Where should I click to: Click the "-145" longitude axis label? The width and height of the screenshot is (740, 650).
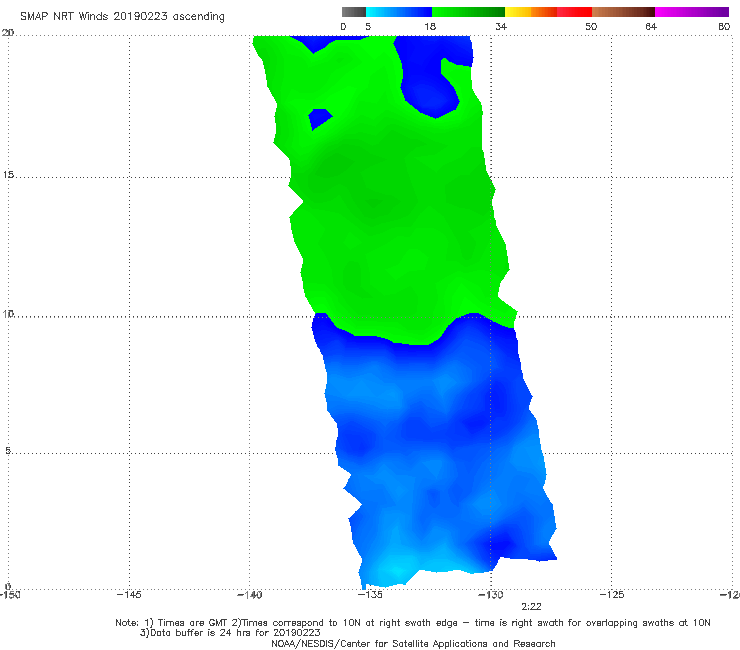coord(129,595)
